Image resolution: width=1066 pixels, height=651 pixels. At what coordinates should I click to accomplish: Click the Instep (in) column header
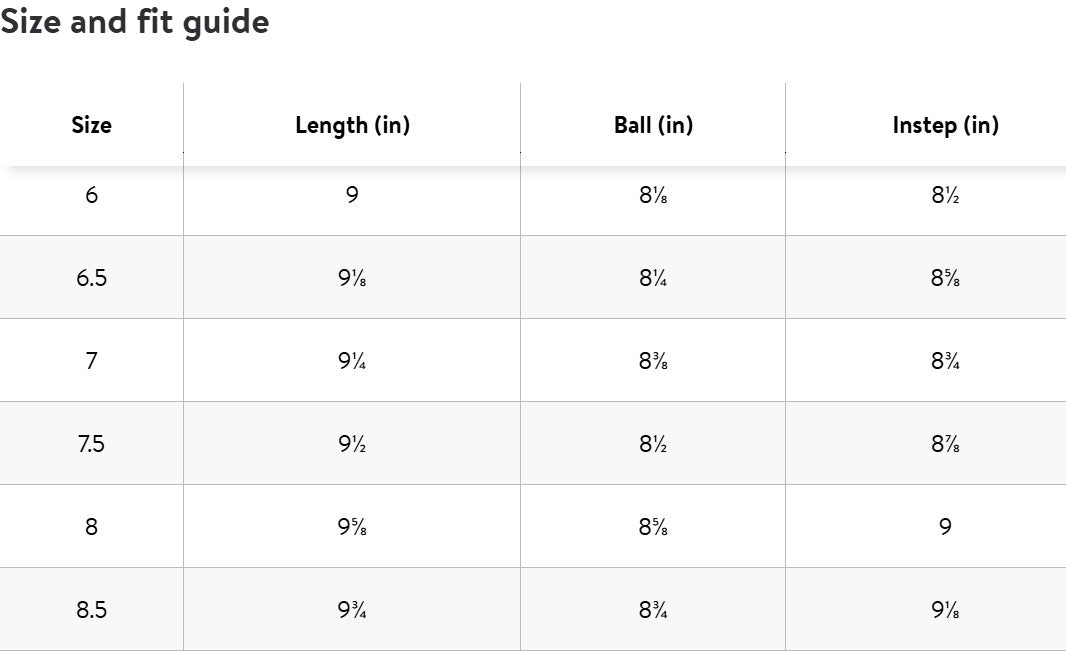coord(945,125)
